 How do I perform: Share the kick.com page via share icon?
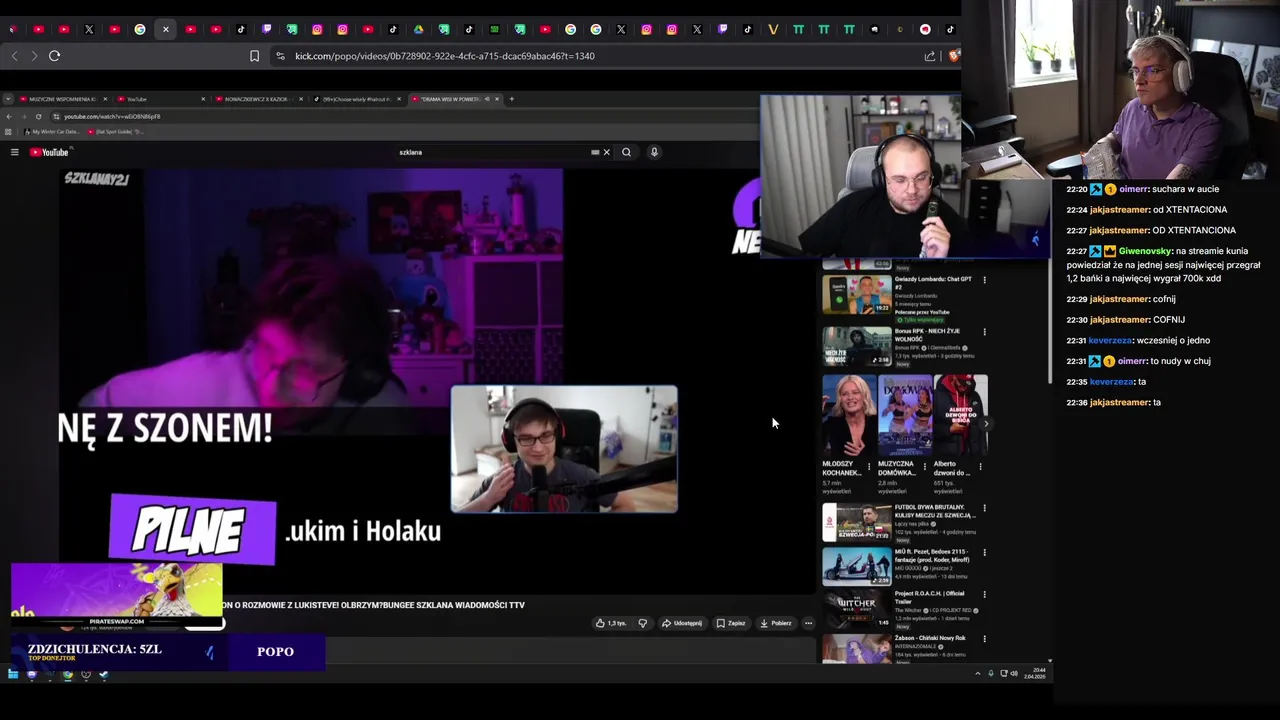[x=930, y=56]
